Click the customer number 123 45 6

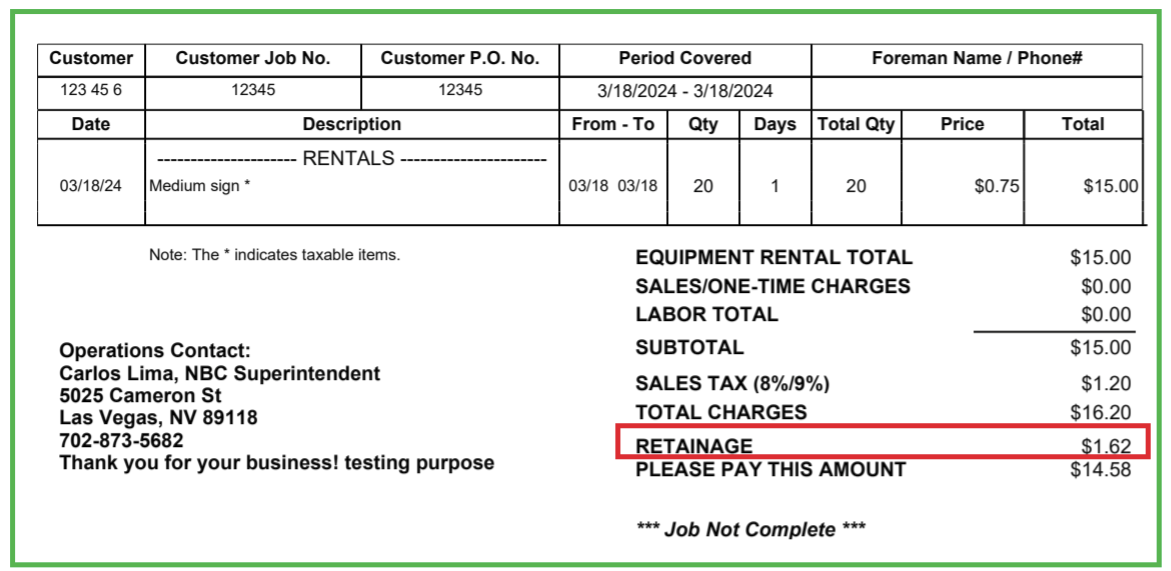coord(91,90)
